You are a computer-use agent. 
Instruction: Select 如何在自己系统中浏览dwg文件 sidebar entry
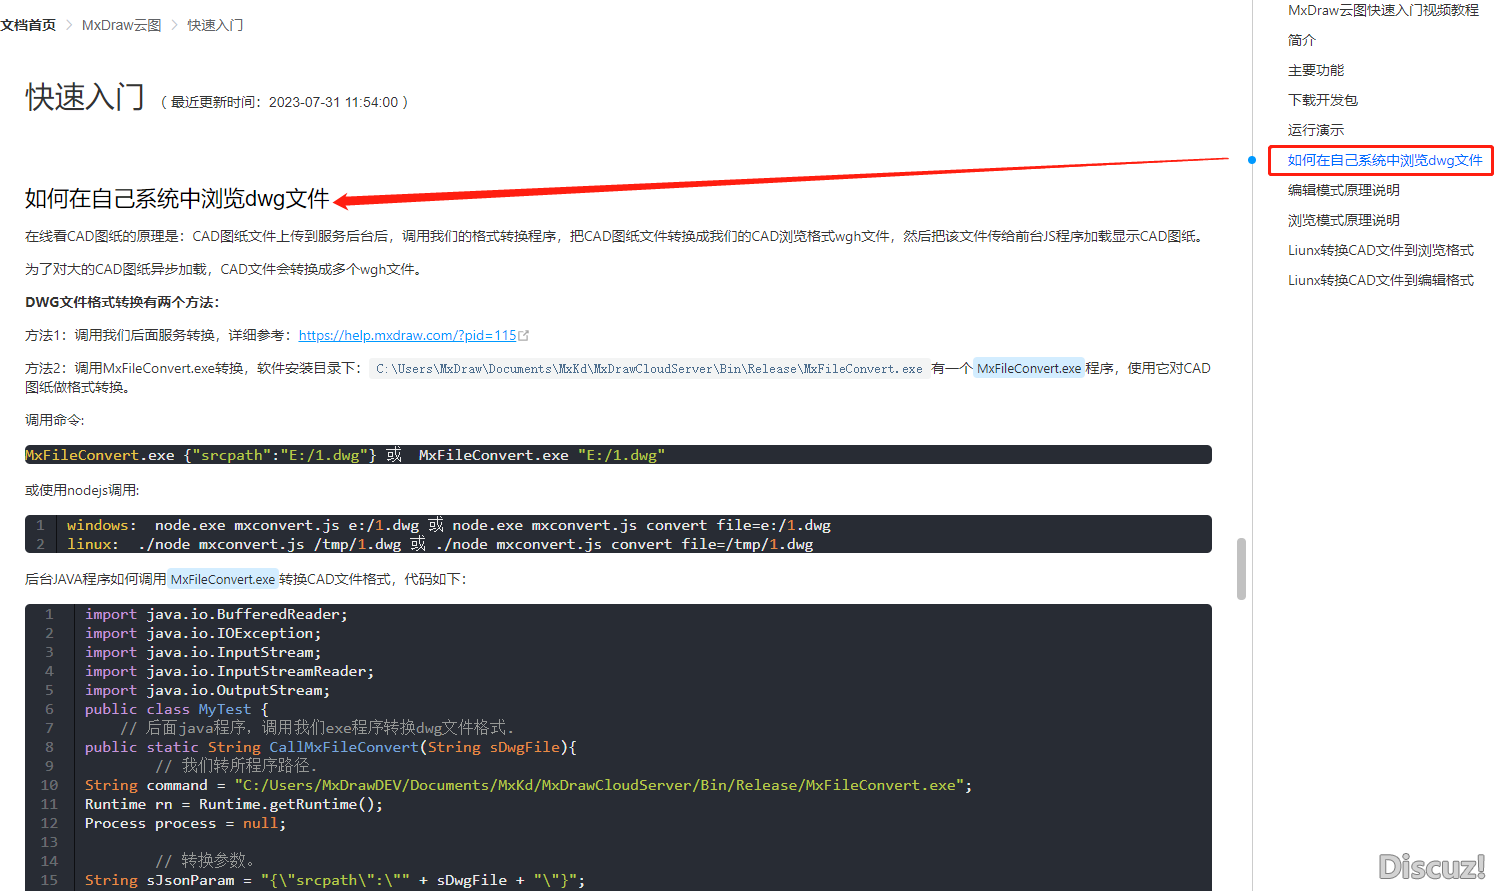pos(1385,160)
